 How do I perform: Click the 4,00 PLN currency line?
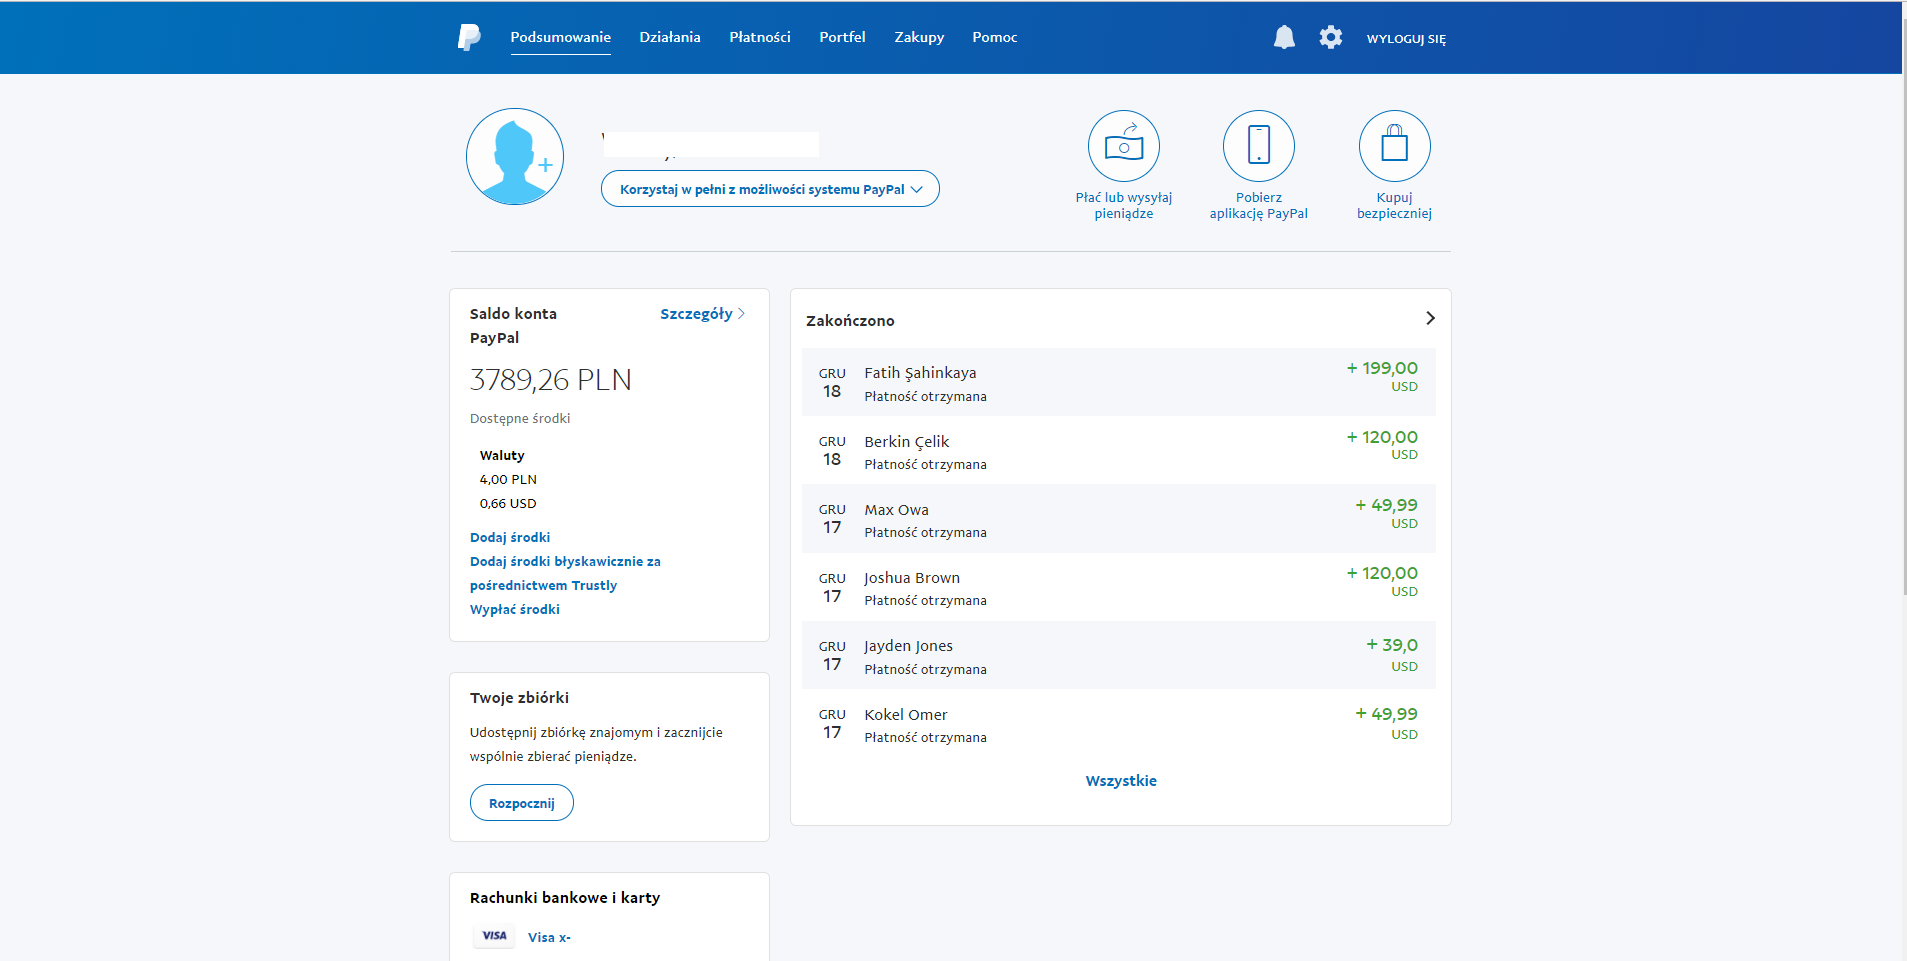[508, 480]
